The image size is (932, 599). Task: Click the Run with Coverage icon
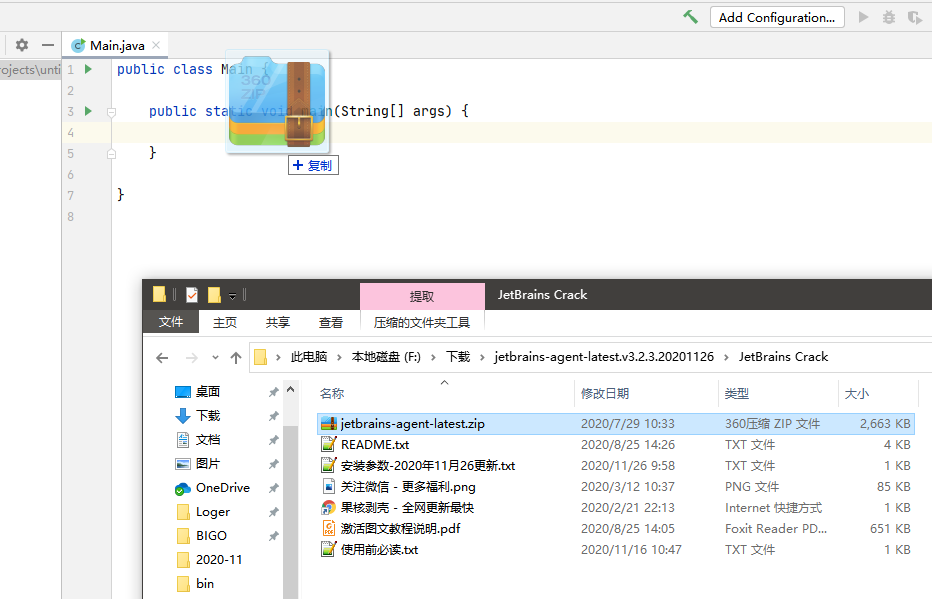coord(914,17)
